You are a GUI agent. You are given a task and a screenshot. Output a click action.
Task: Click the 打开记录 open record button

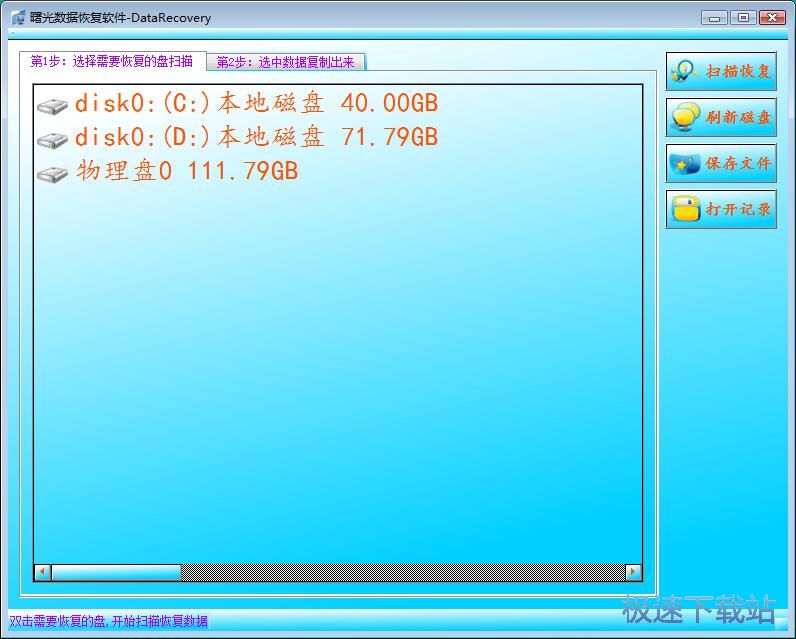click(721, 209)
